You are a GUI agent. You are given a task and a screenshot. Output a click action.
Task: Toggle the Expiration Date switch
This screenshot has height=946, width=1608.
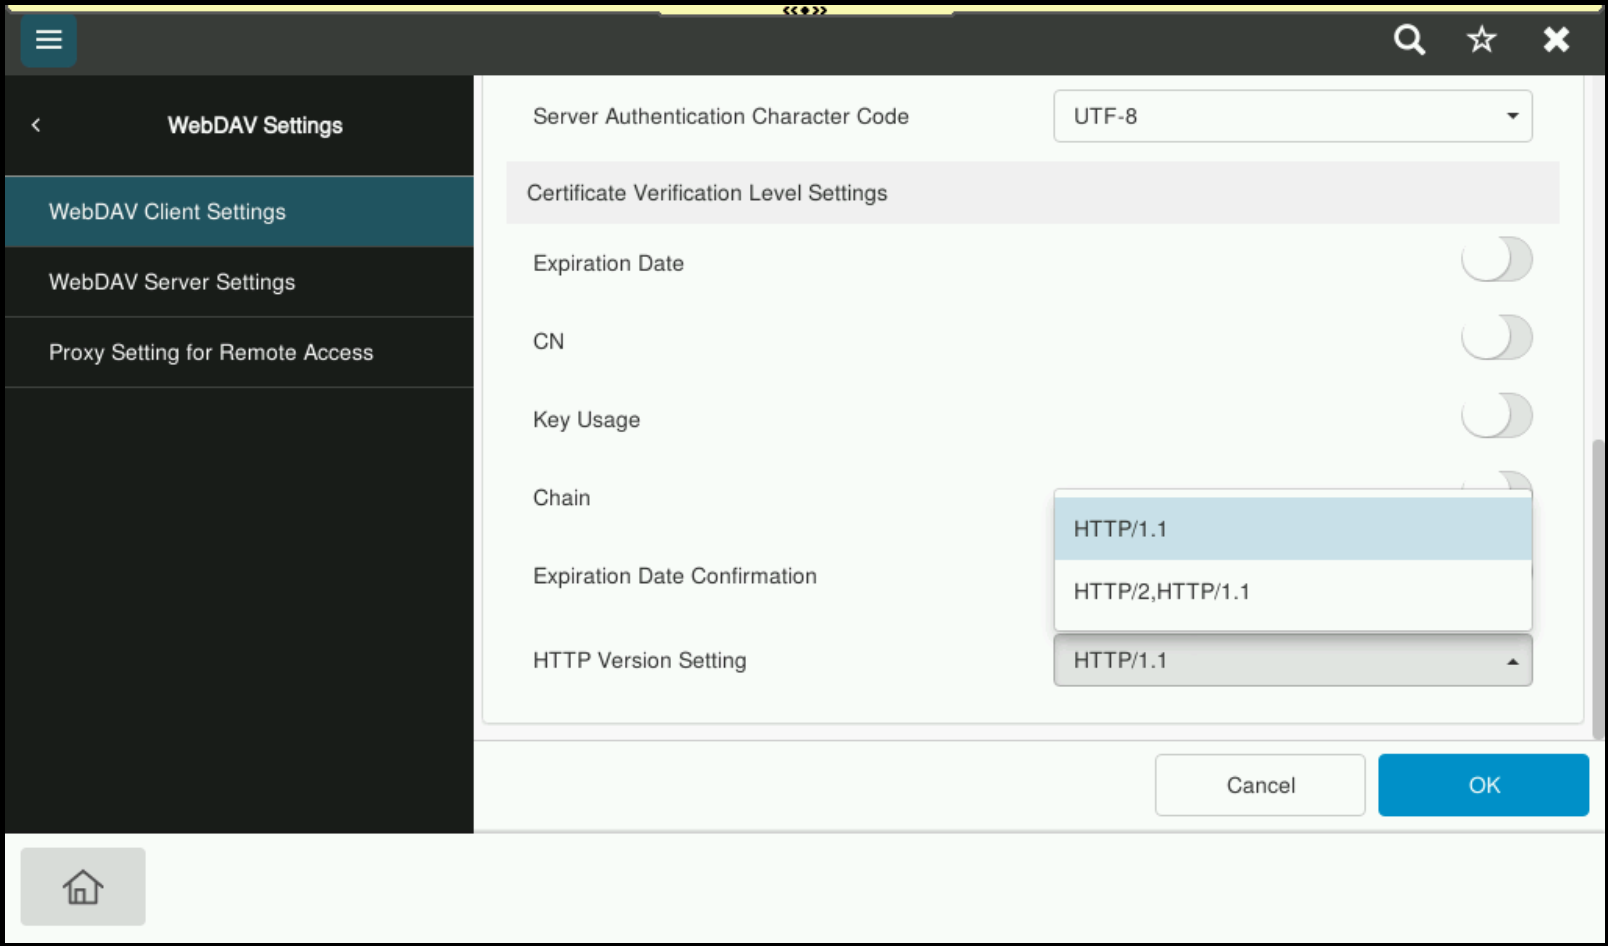pyautogui.click(x=1496, y=260)
